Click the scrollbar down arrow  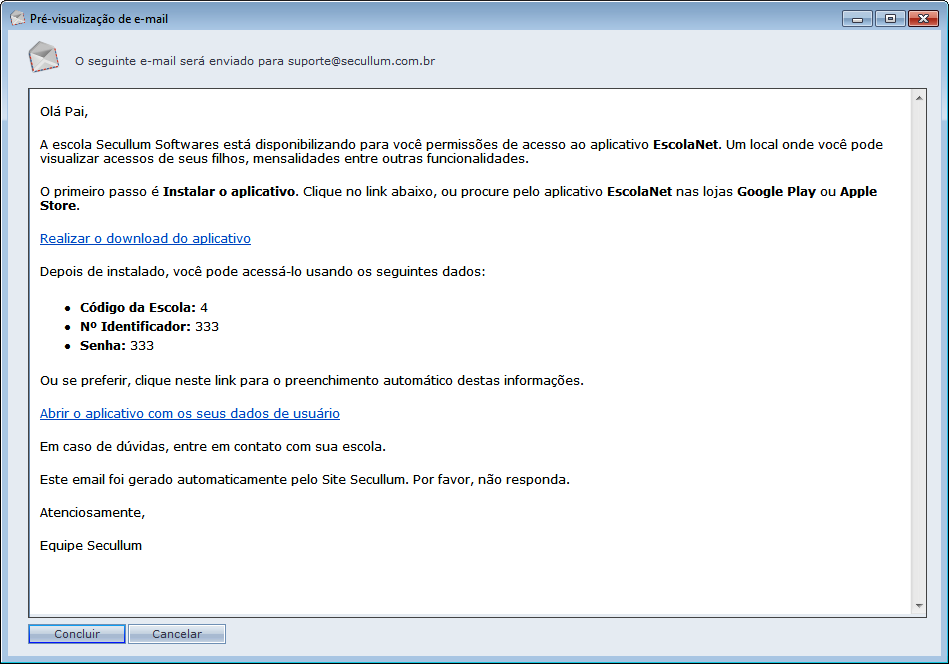point(919,606)
